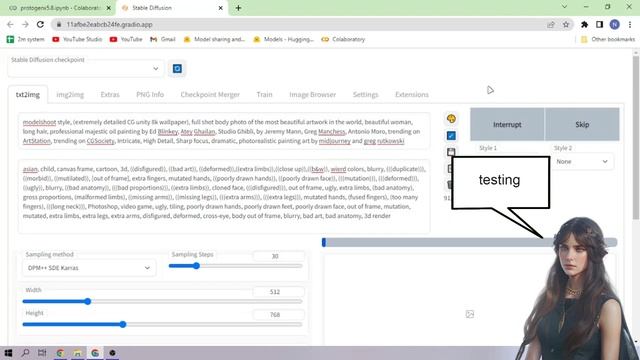Click Height slider handle
The height and width of the screenshot is (360, 640).
(123, 324)
